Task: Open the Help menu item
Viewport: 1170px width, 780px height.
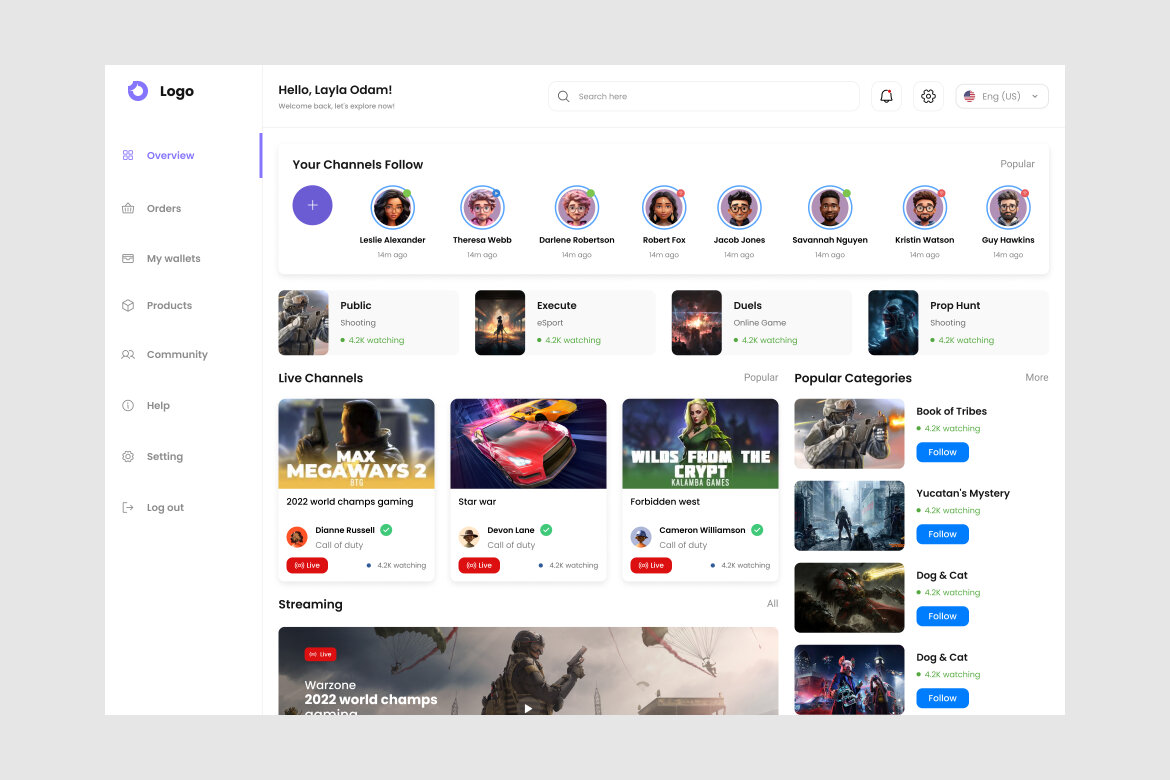Action: tap(158, 405)
